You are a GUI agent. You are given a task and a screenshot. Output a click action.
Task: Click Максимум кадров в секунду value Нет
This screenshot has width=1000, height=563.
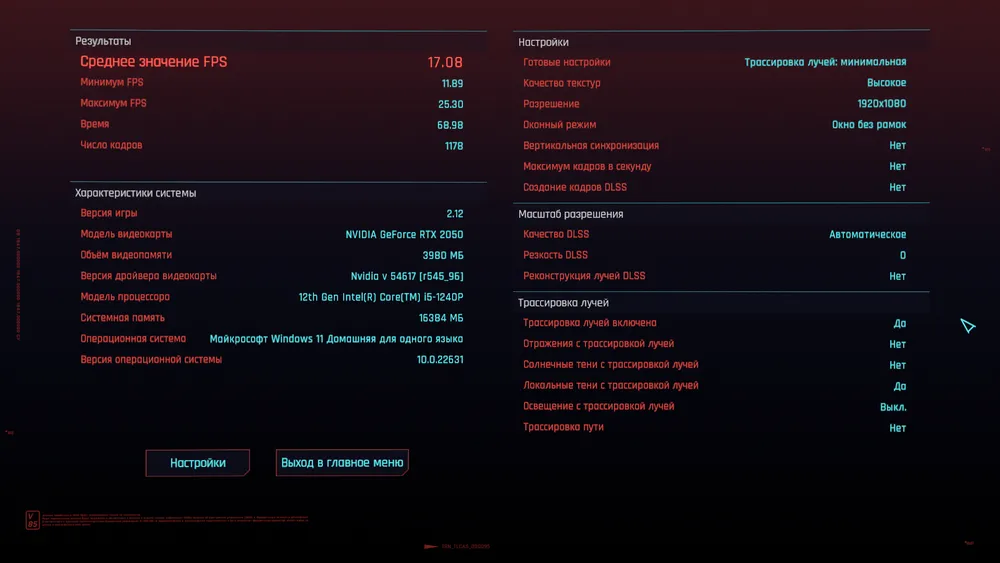click(898, 166)
